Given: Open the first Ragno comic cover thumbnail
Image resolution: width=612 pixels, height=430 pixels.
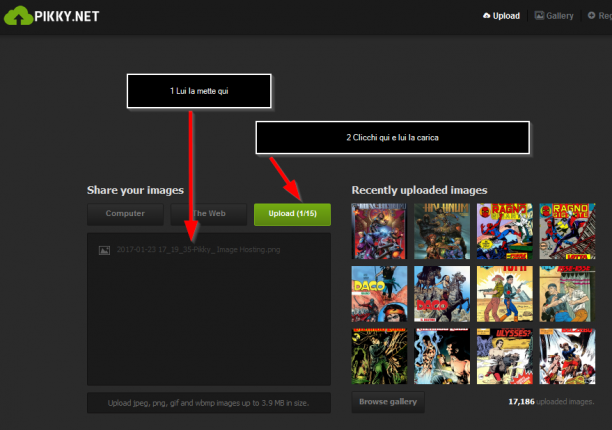Looking at the screenshot, I should point(505,231).
